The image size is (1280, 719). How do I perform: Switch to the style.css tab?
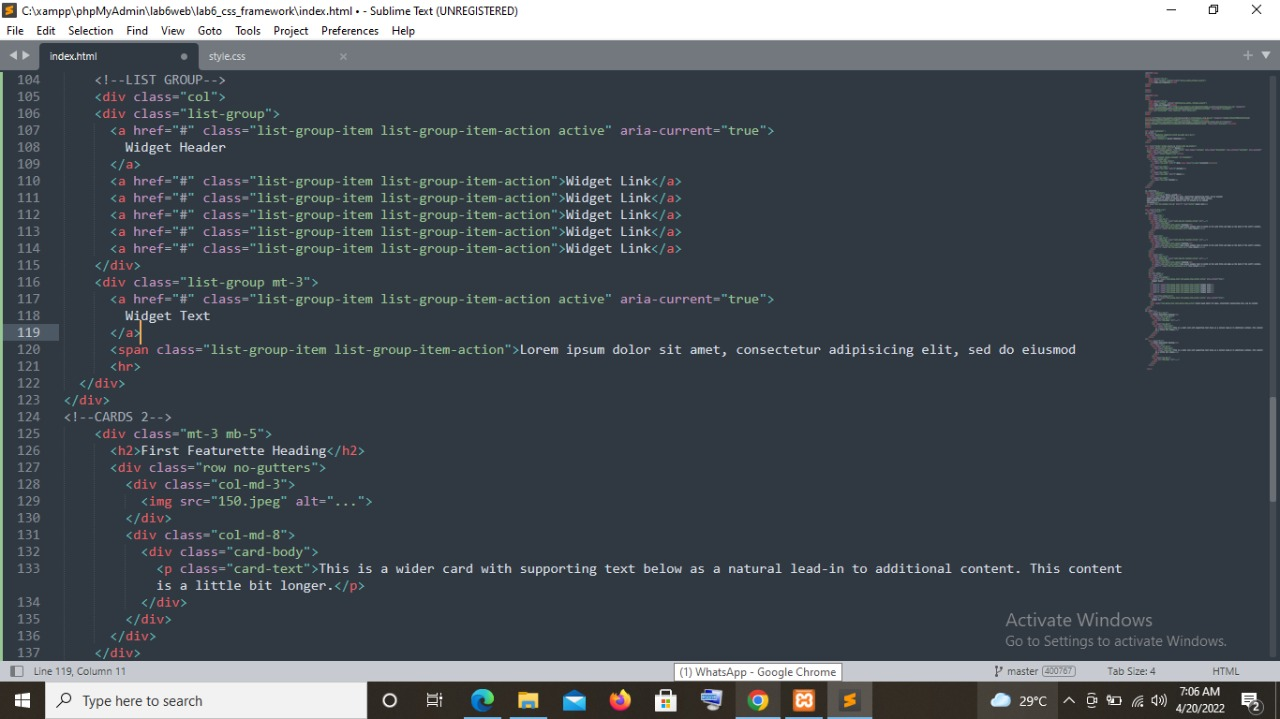(226, 56)
